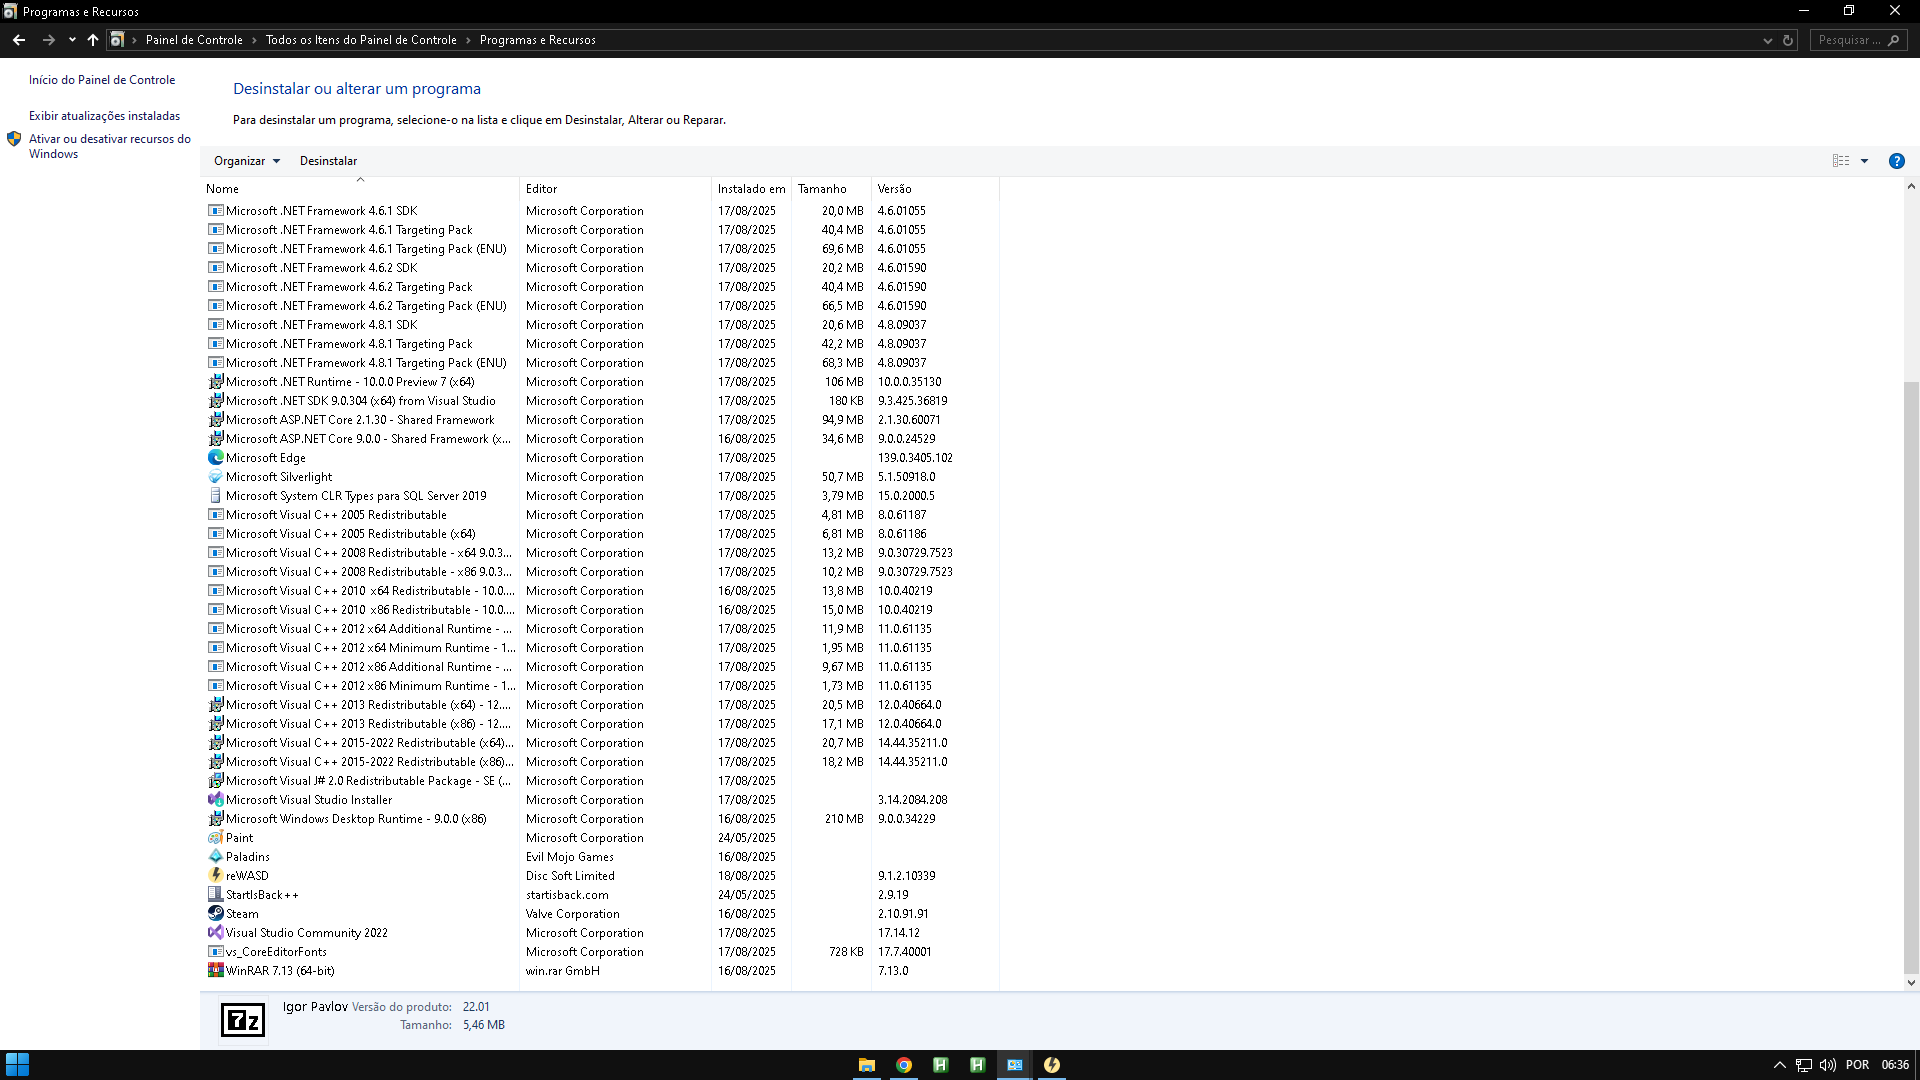
Task: Click the scrollbar up arrow
Action: 1911,187
